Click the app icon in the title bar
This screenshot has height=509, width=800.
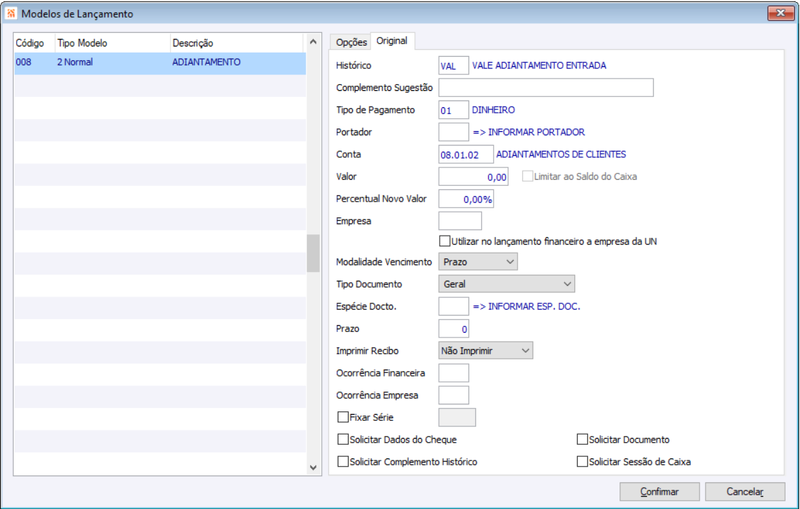coord(11,14)
